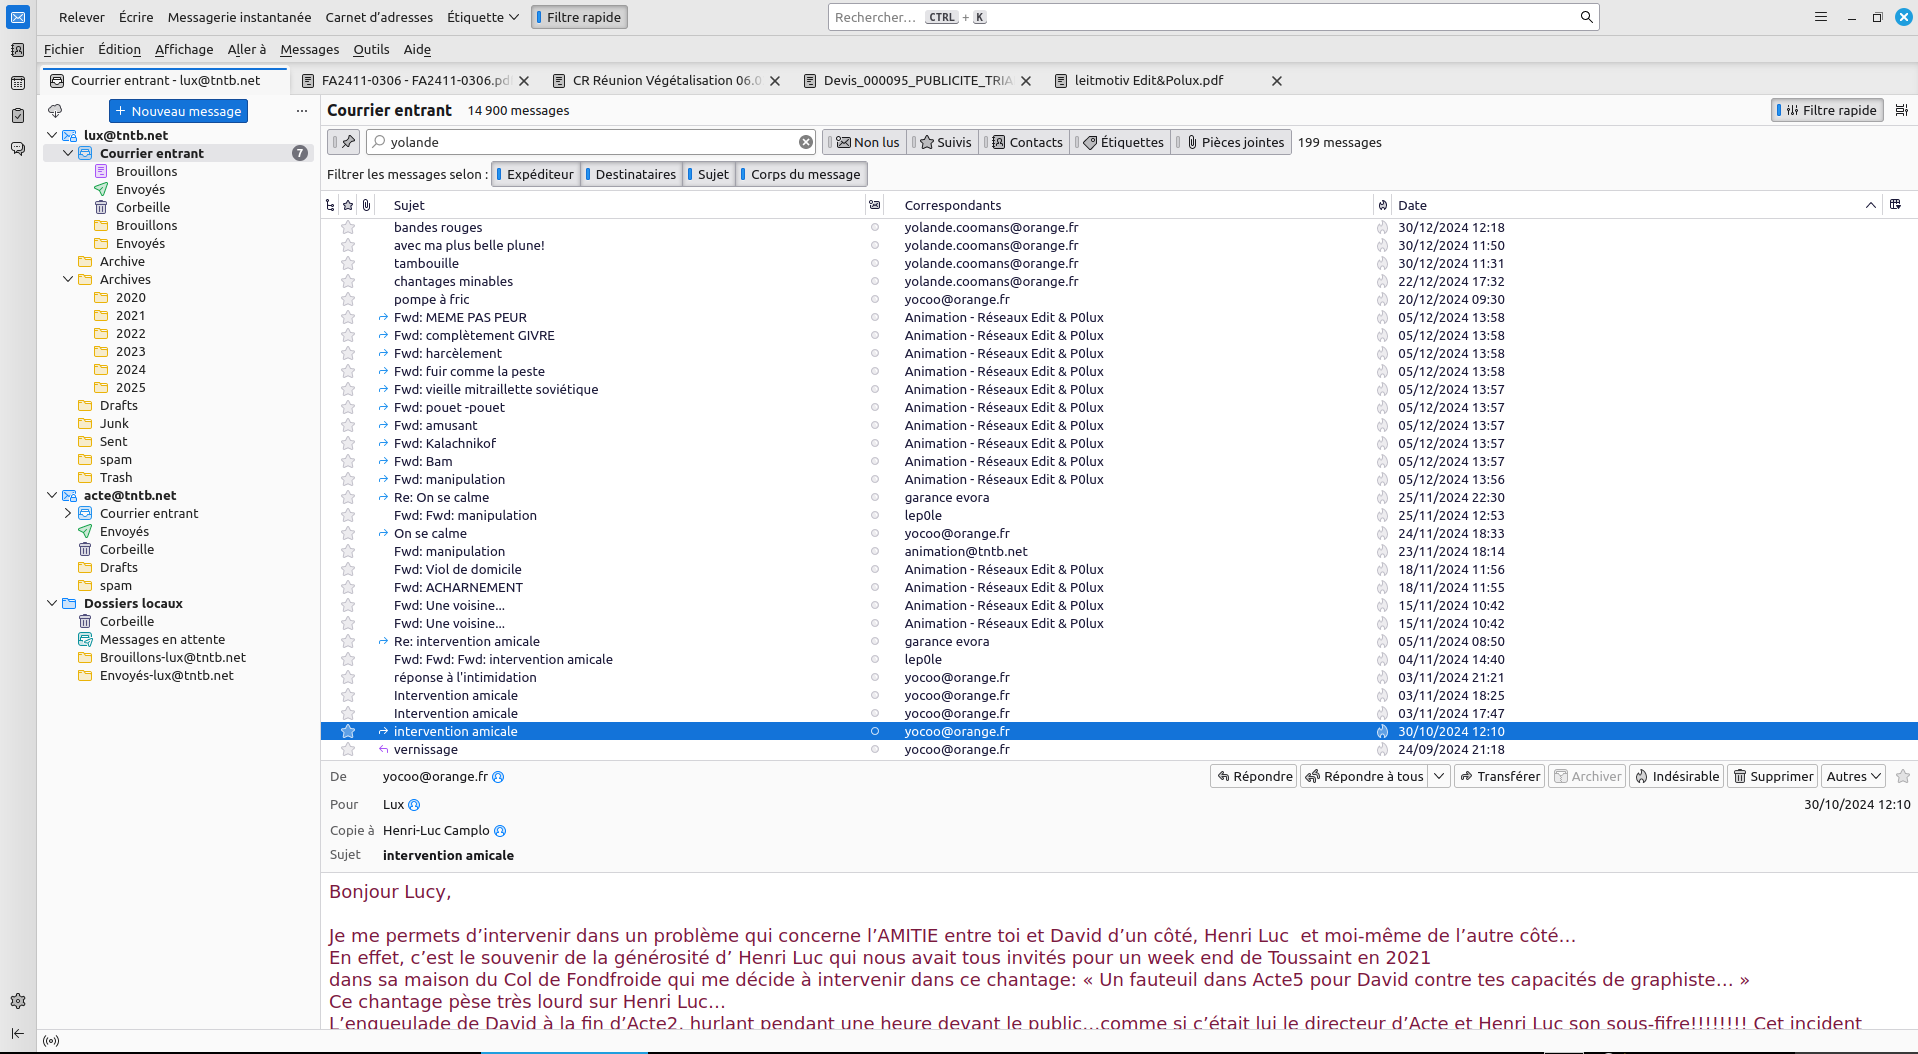Open the Outils menu
The height and width of the screenshot is (1054, 1918).
click(x=371, y=49)
